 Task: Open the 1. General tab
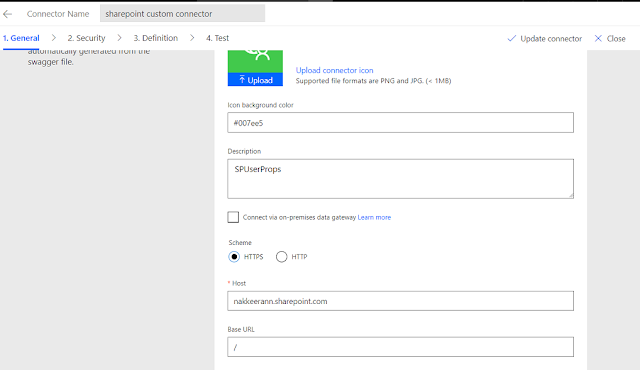click(x=21, y=38)
